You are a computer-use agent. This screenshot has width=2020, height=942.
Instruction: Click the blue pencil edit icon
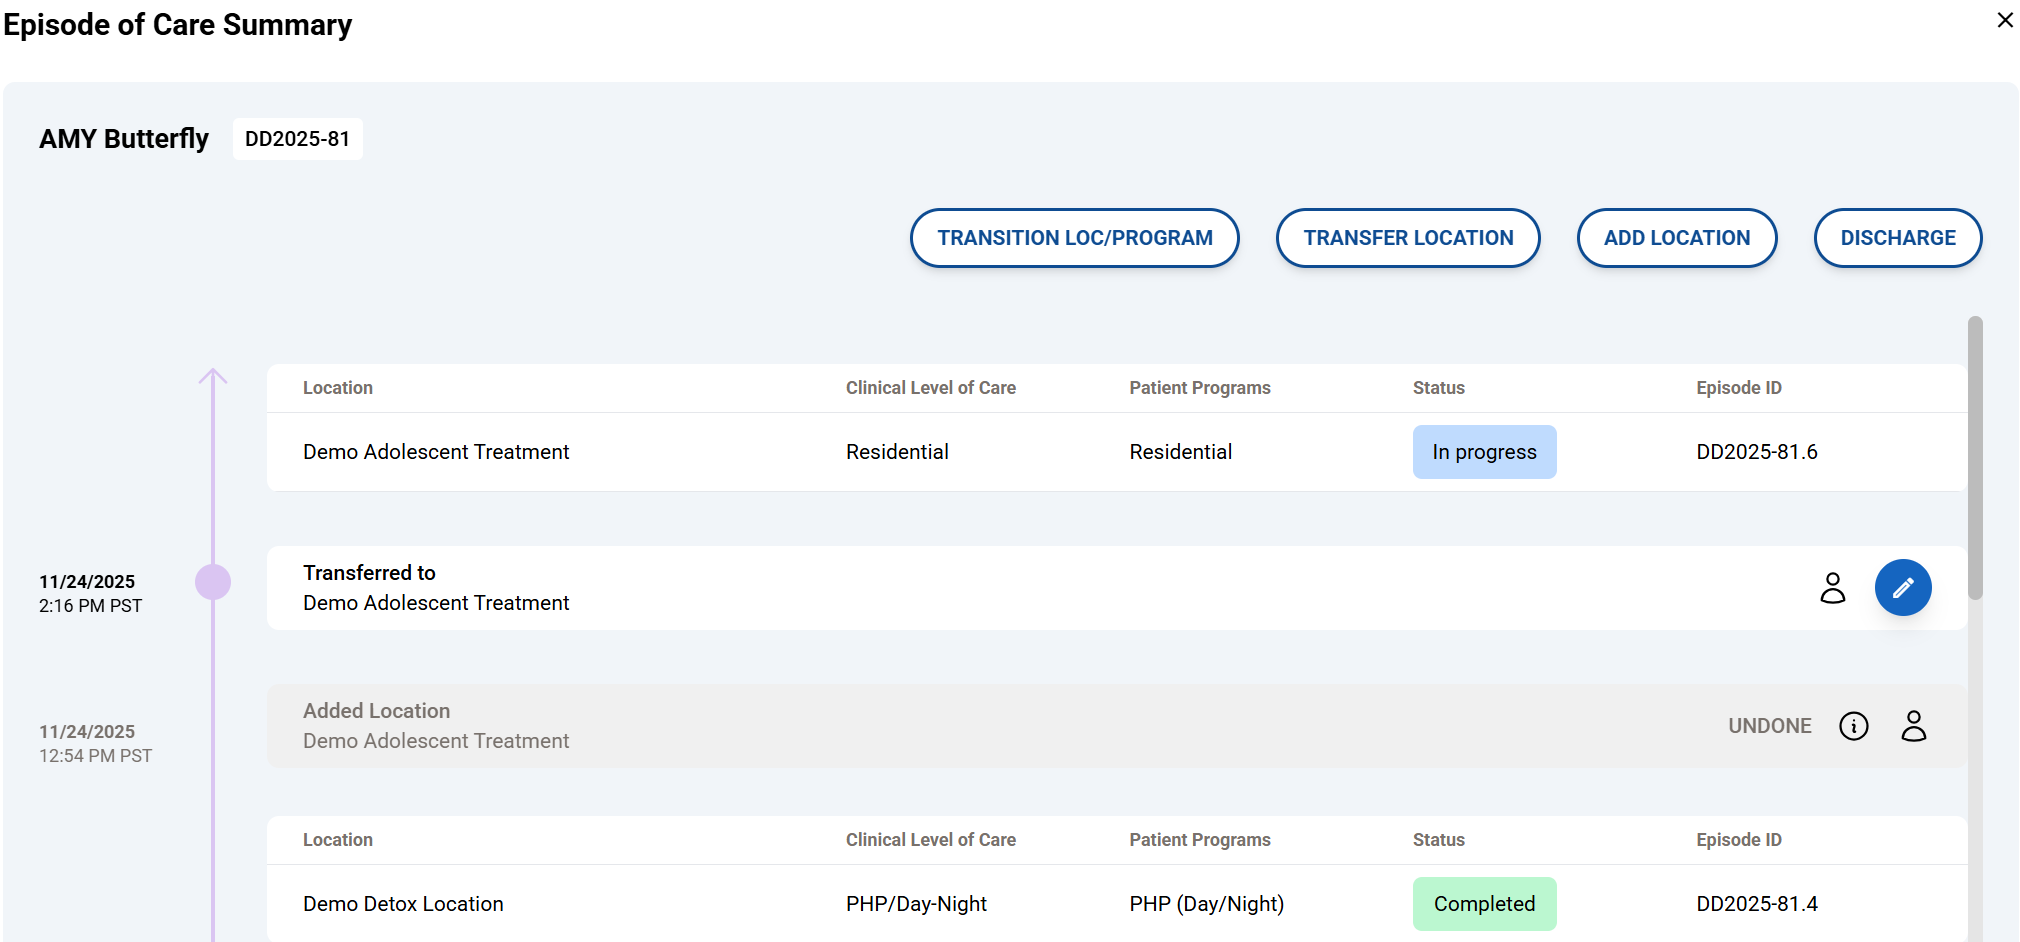coord(1902,587)
